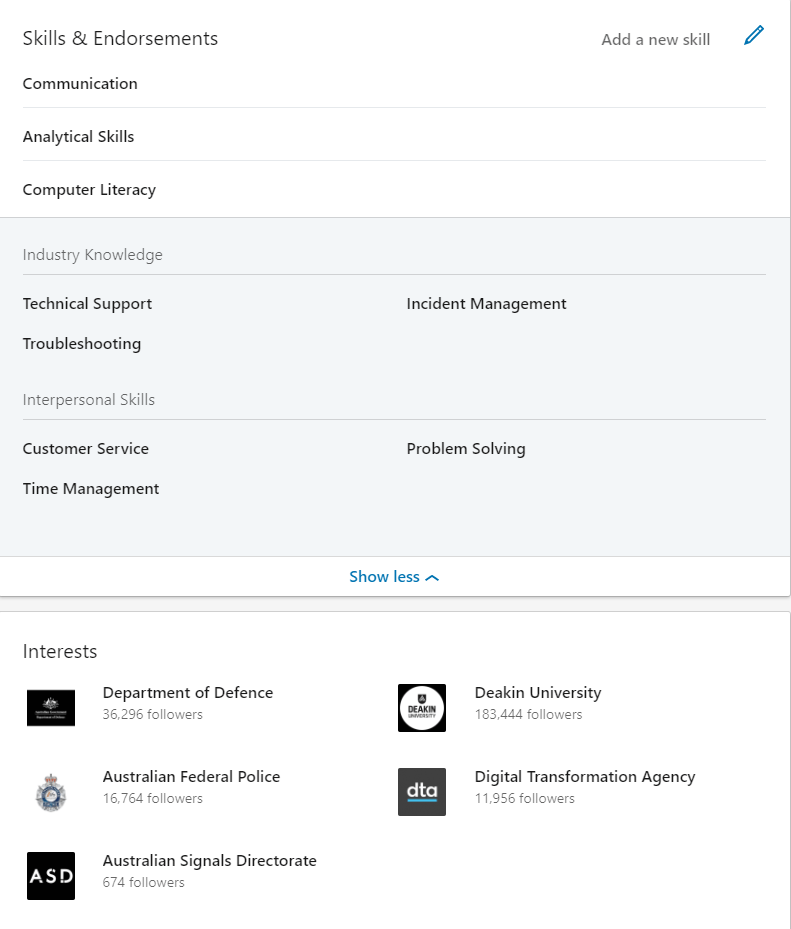Click Add a new skill
This screenshot has width=791, height=929.
click(x=655, y=40)
